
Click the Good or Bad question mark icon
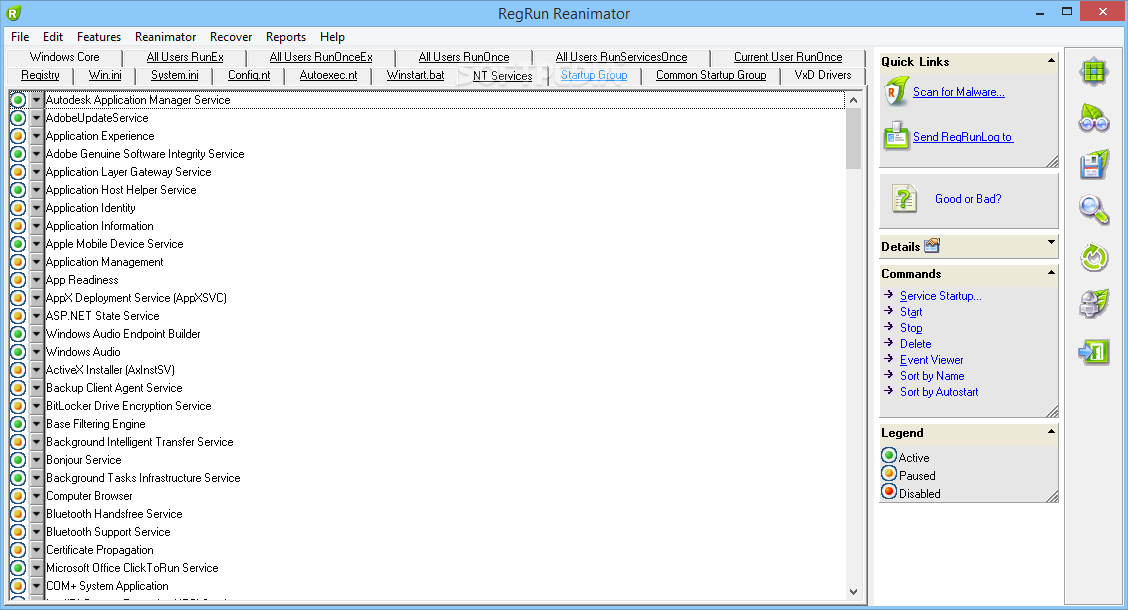tap(904, 199)
